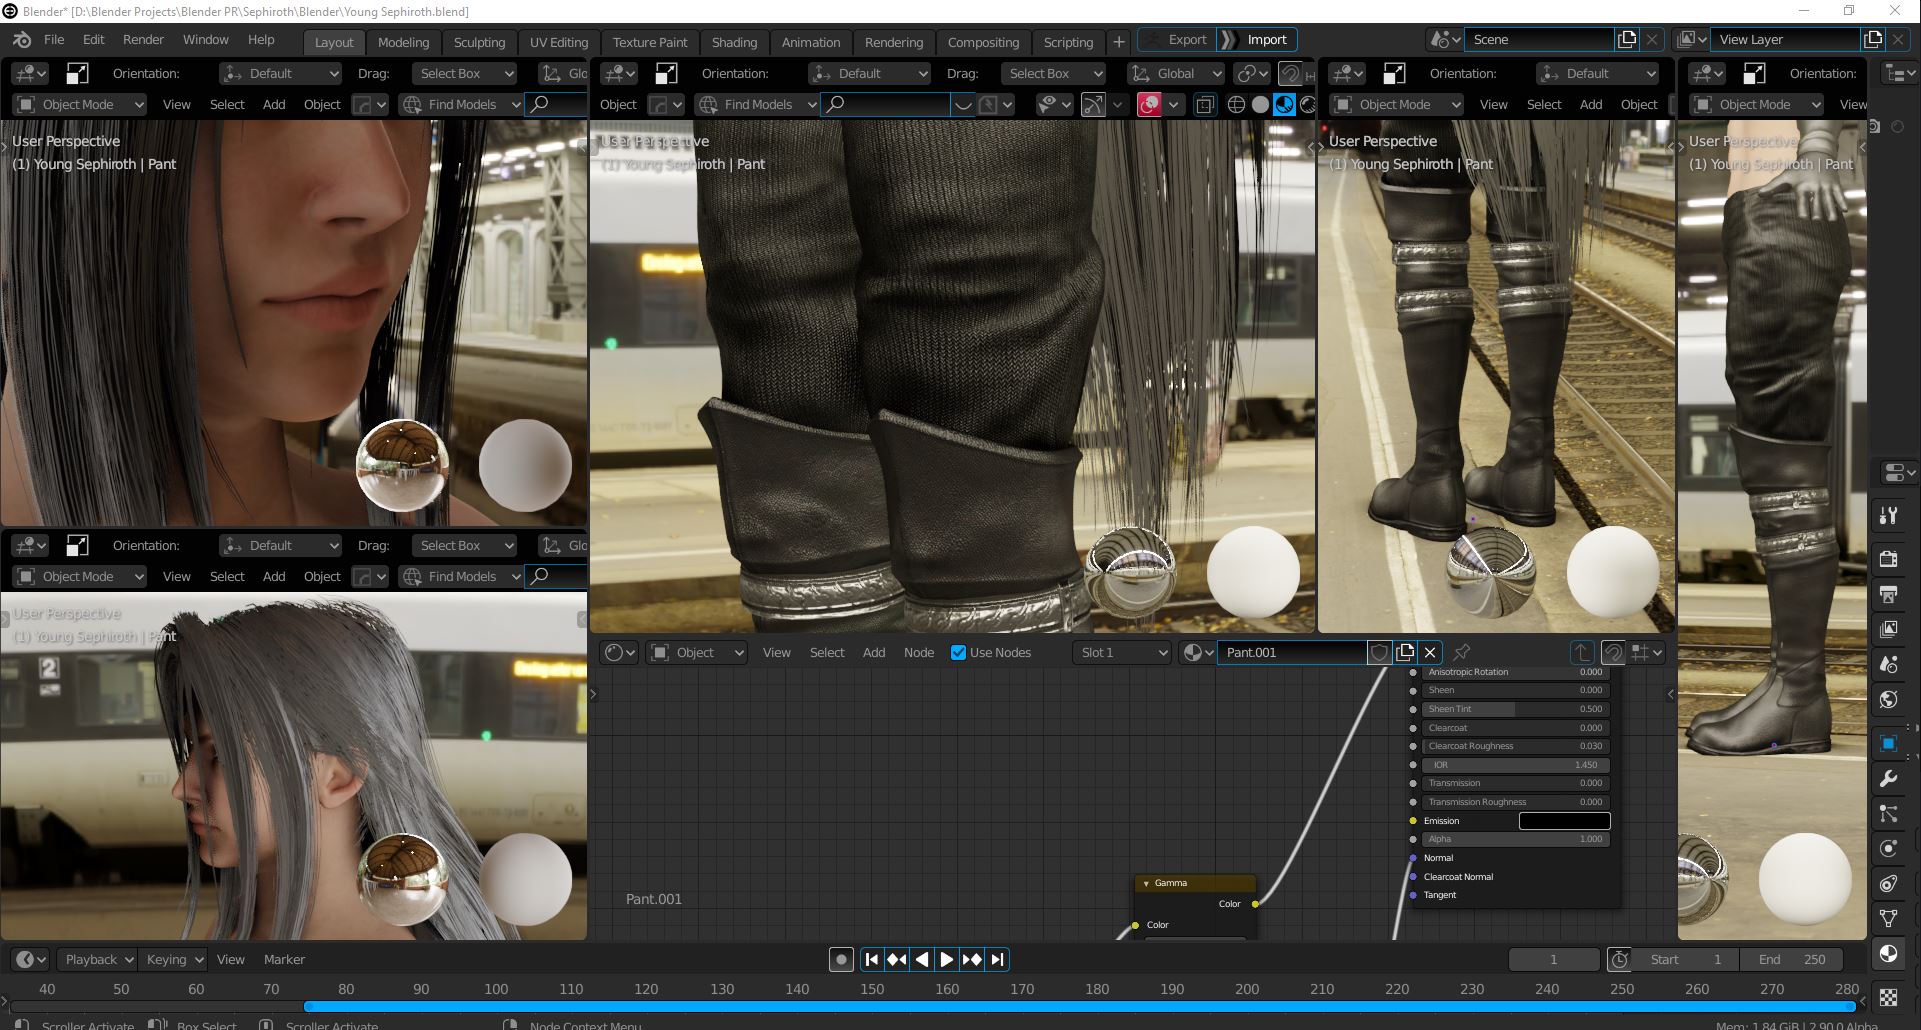Open Object Mode dropdown in top-left viewport
Screen dimensions: 1921x1030
tap(80, 104)
